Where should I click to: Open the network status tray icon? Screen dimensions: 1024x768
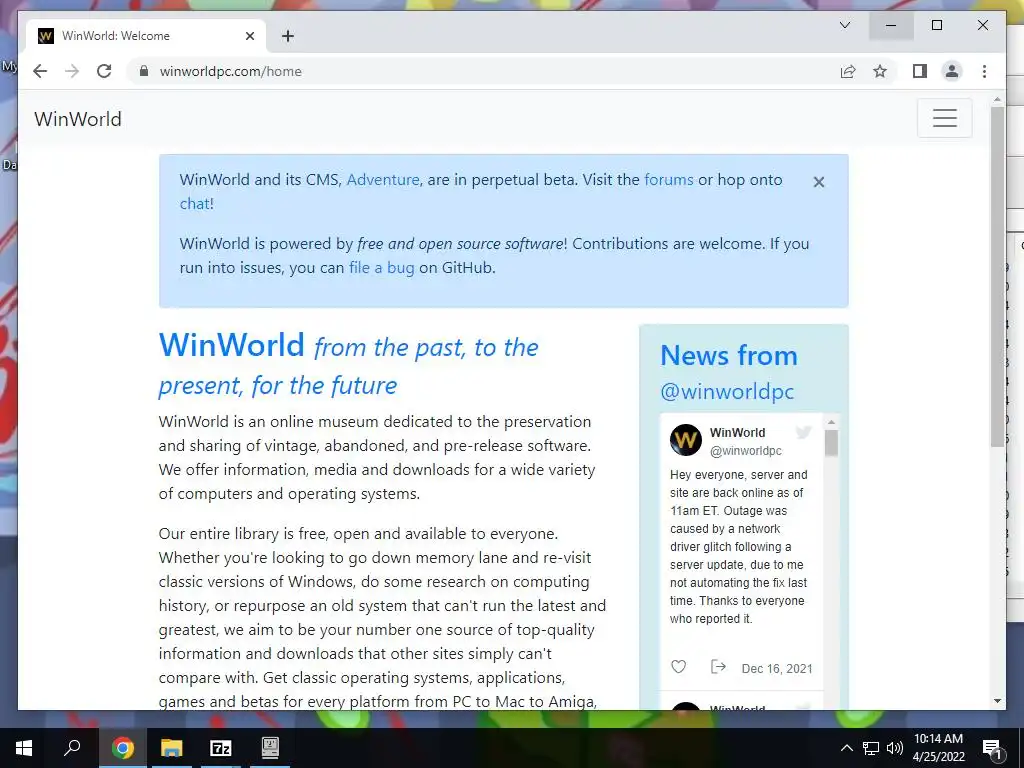coord(871,748)
